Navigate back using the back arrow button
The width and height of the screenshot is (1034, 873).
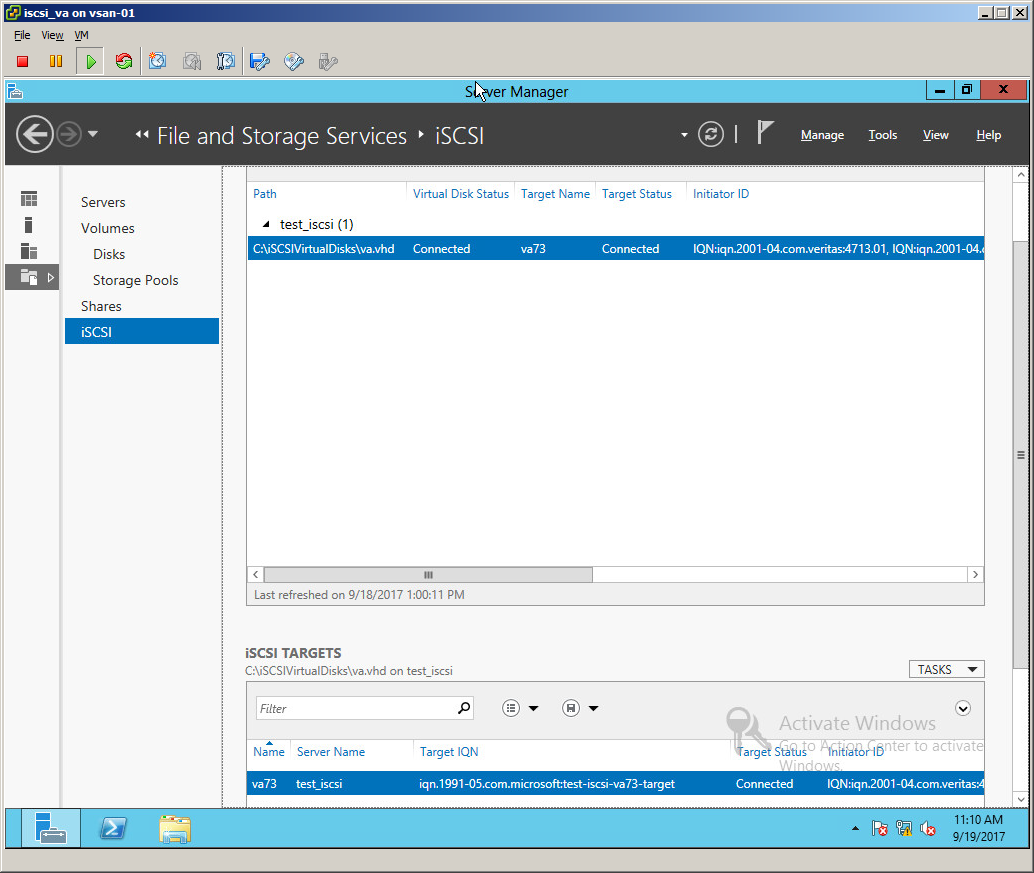[34, 134]
